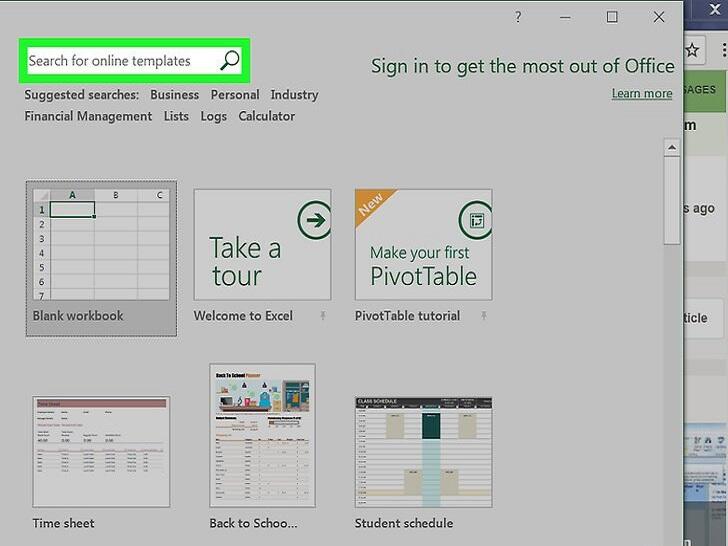
Task: Click the Student schedule label
Action: click(x=404, y=523)
